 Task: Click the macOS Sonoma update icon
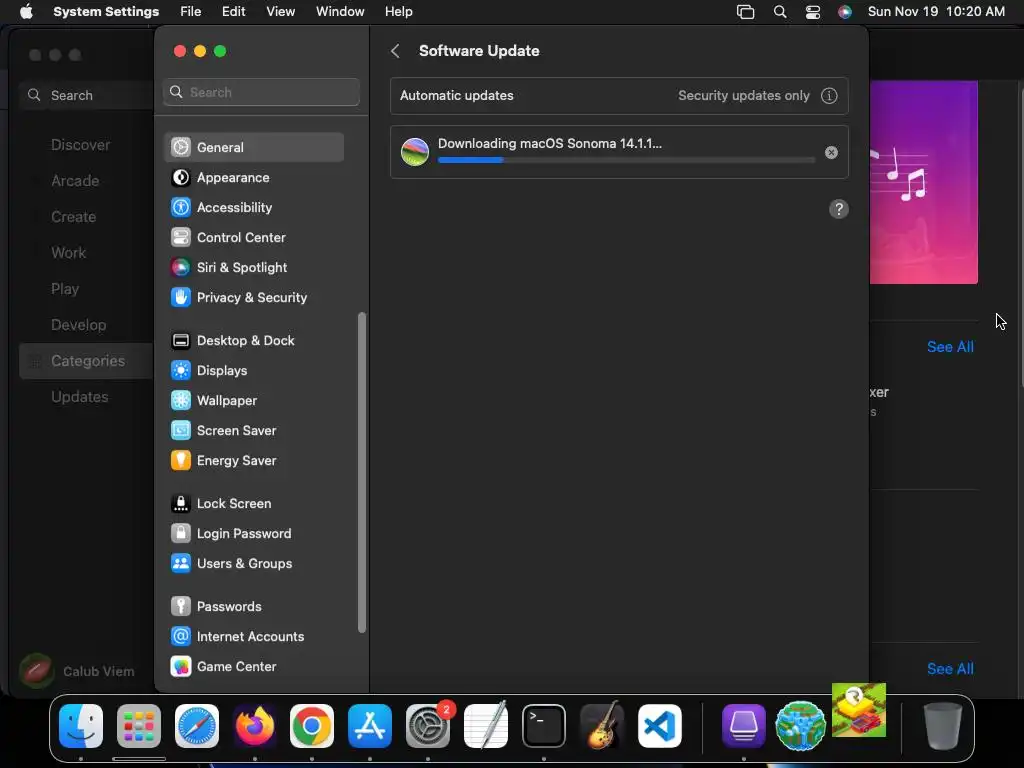[415, 152]
